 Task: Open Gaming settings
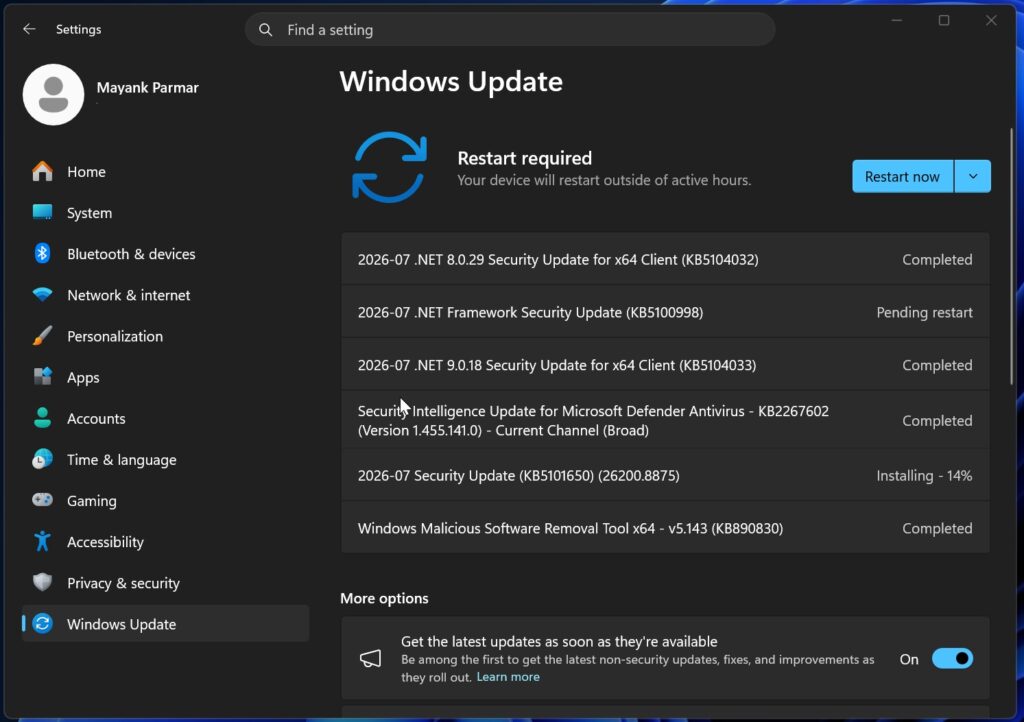[x=165, y=501]
